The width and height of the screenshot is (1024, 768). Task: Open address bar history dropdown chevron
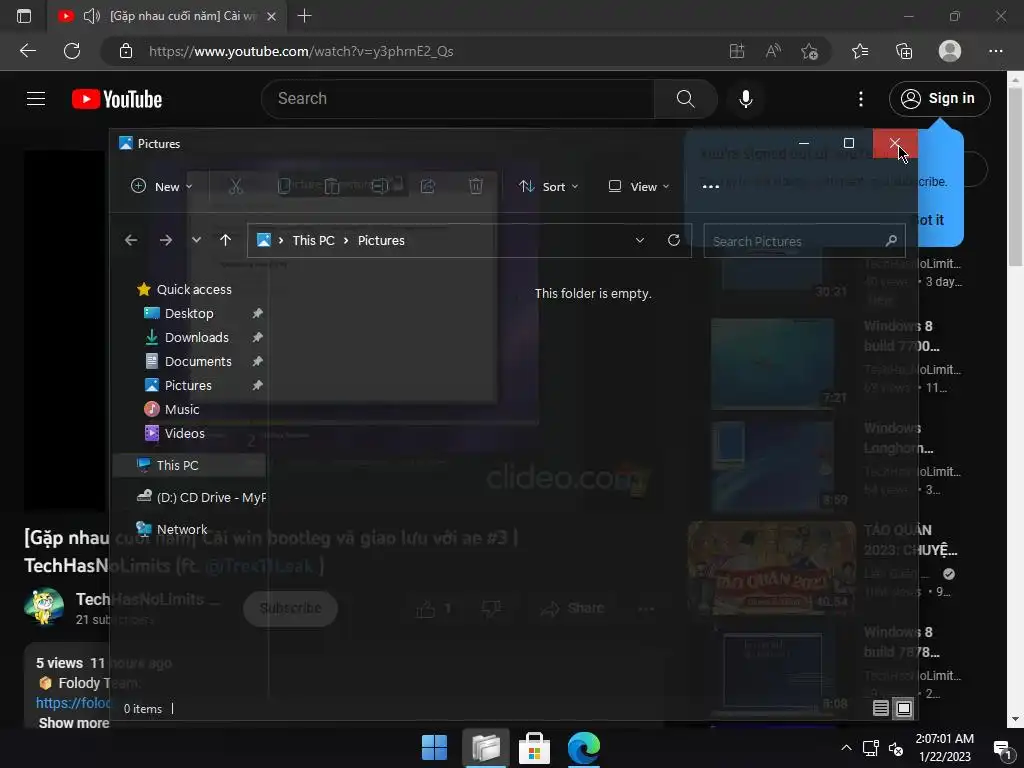tap(640, 240)
